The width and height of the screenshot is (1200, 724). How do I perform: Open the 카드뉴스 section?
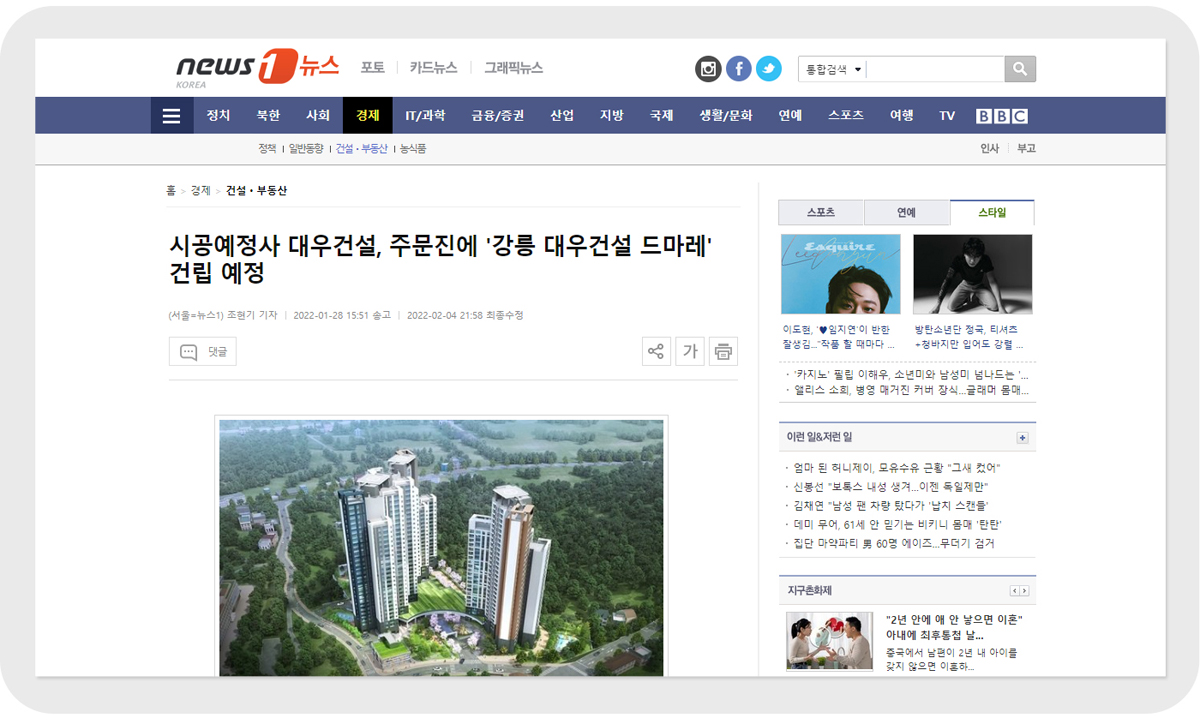433,68
